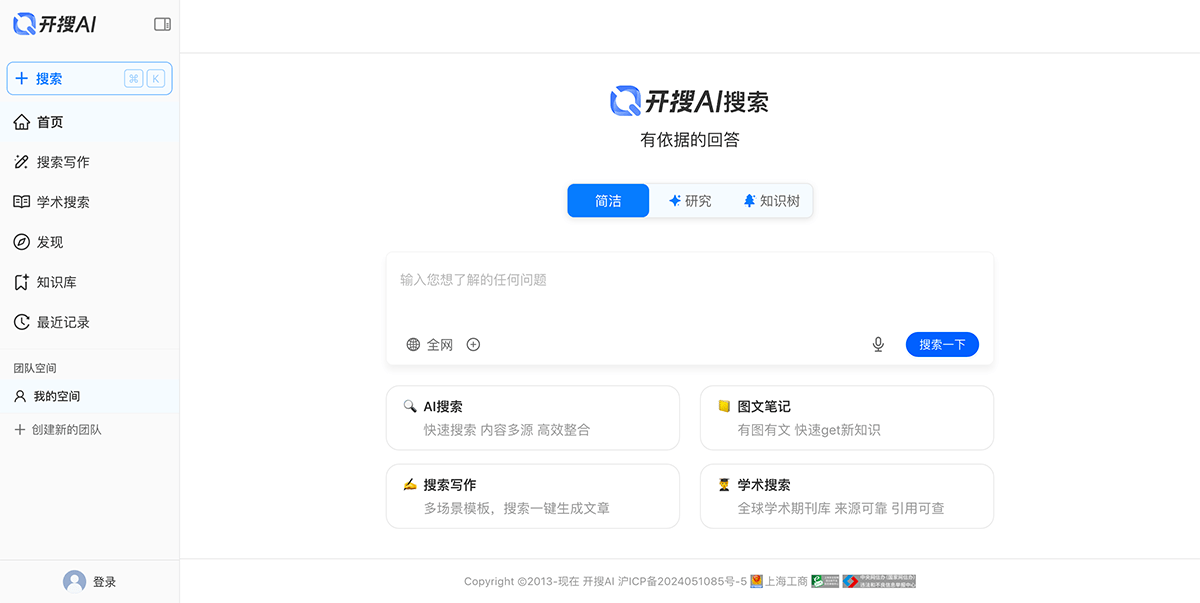
Task: Select 我的空间 under 团队空间
Action: (x=89, y=396)
